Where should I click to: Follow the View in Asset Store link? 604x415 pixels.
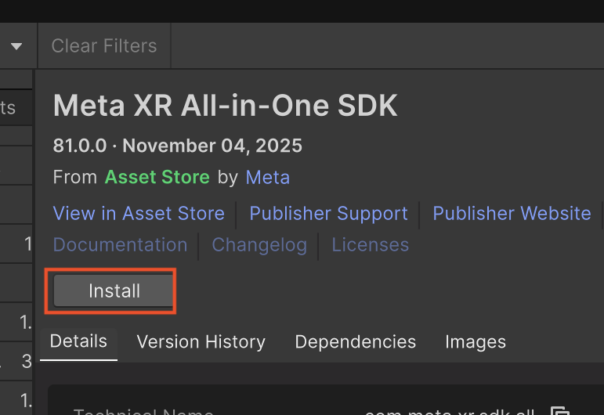pos(138,213)
